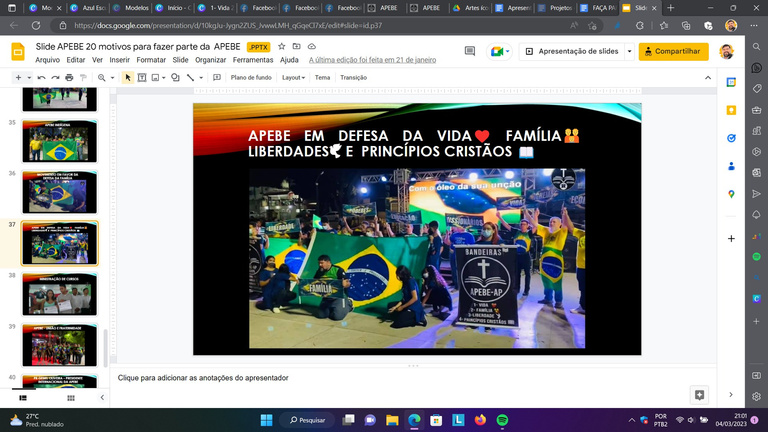768x432 pixels.
Task: Select slide 36 thumbnail
Action: (x=59, y=192)
